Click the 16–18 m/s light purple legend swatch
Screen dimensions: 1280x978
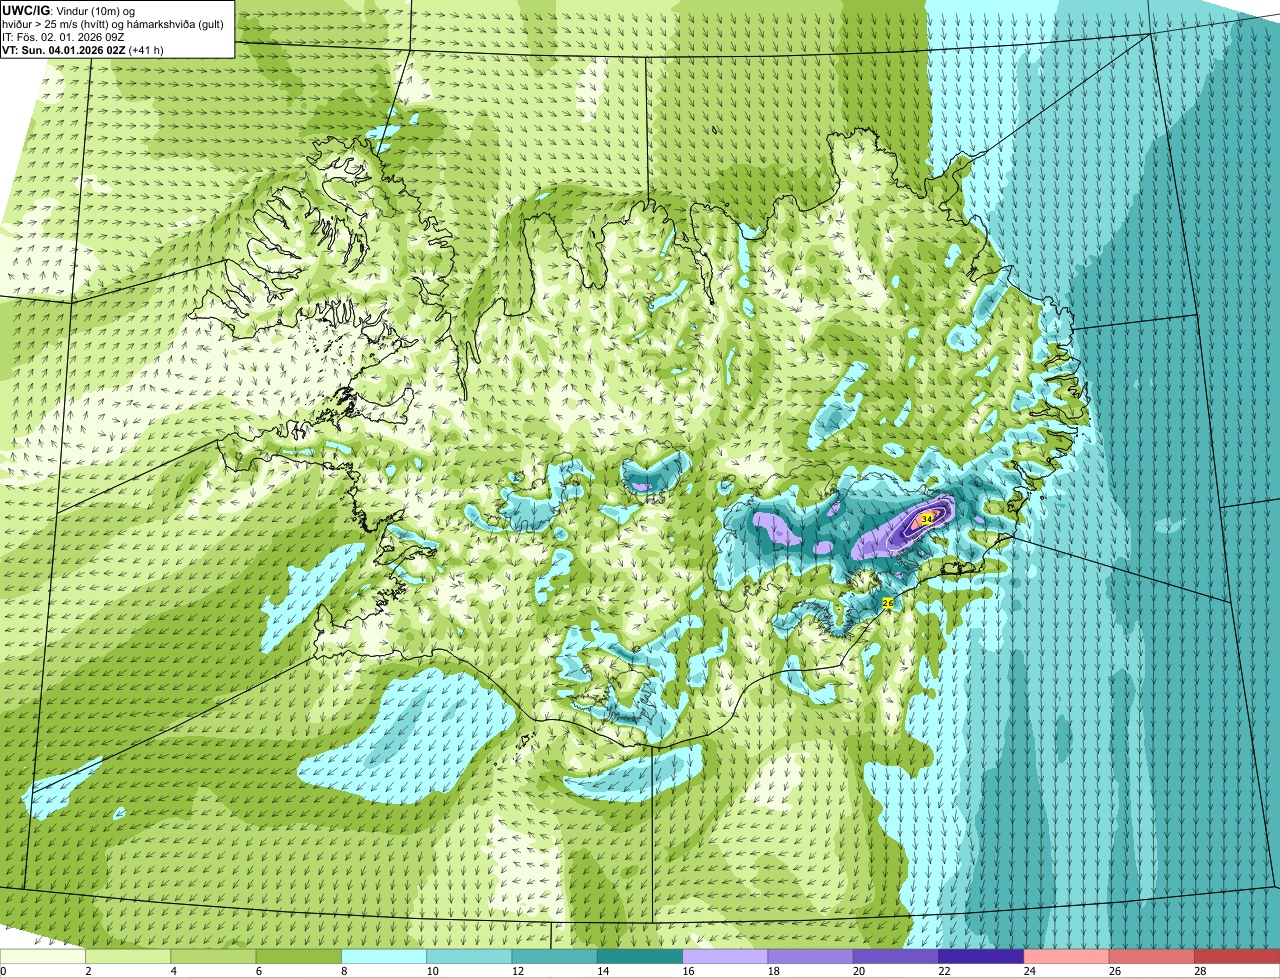click(x=725, y=956)
